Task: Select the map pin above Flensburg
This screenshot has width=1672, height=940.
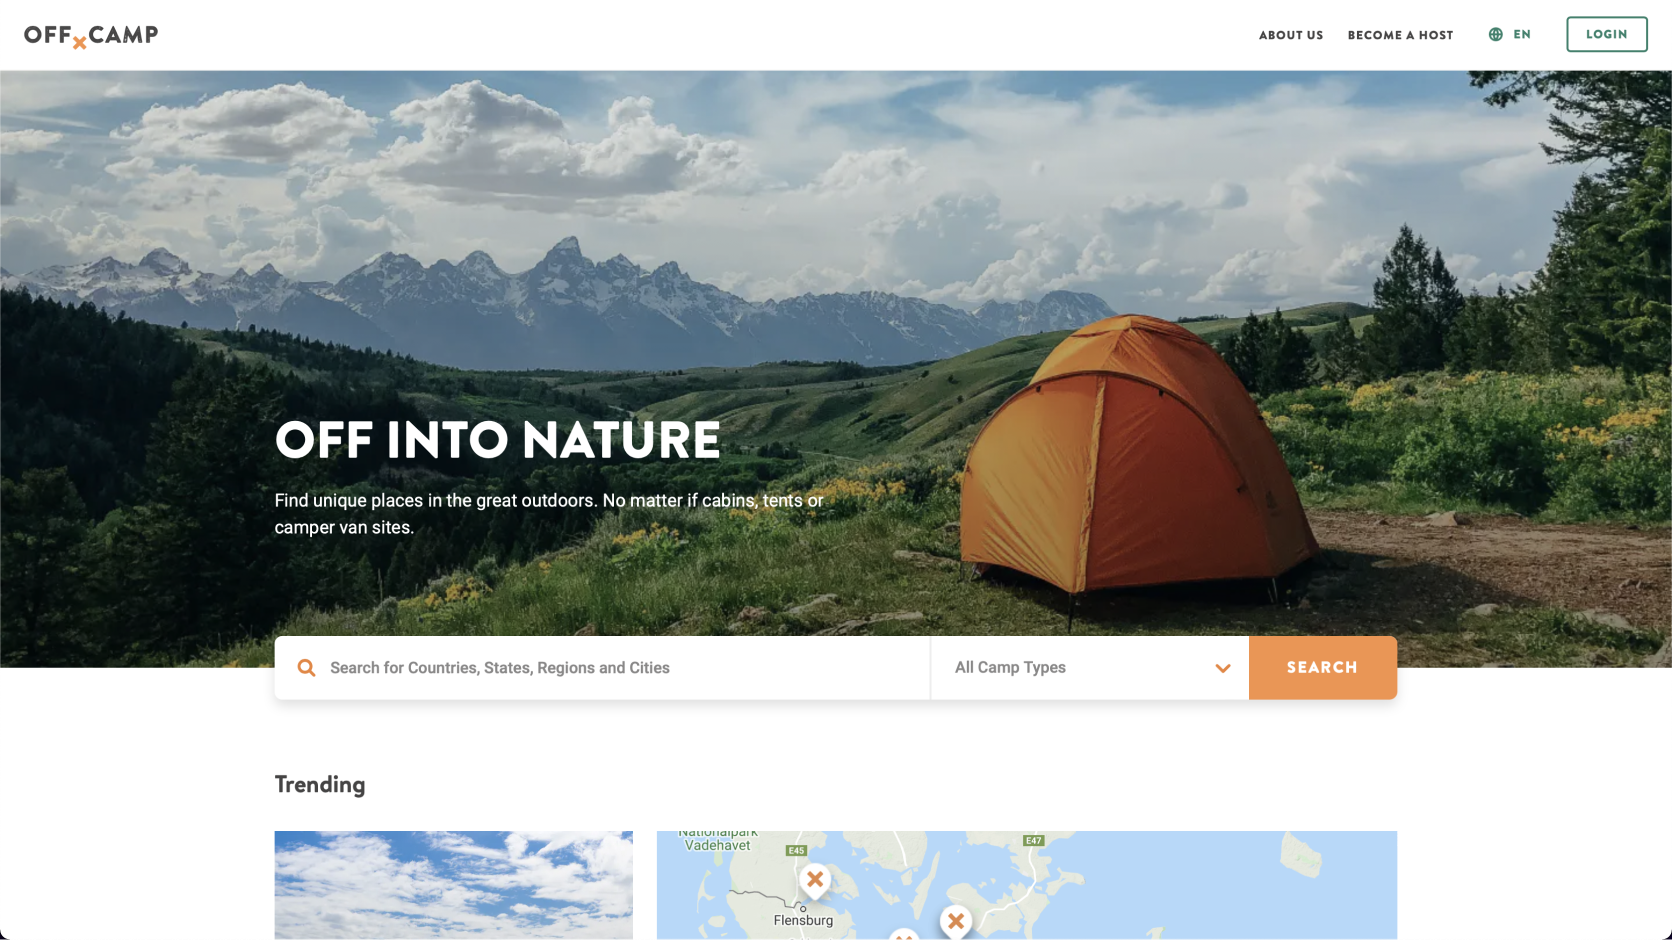Action: (x=815, y=881)
